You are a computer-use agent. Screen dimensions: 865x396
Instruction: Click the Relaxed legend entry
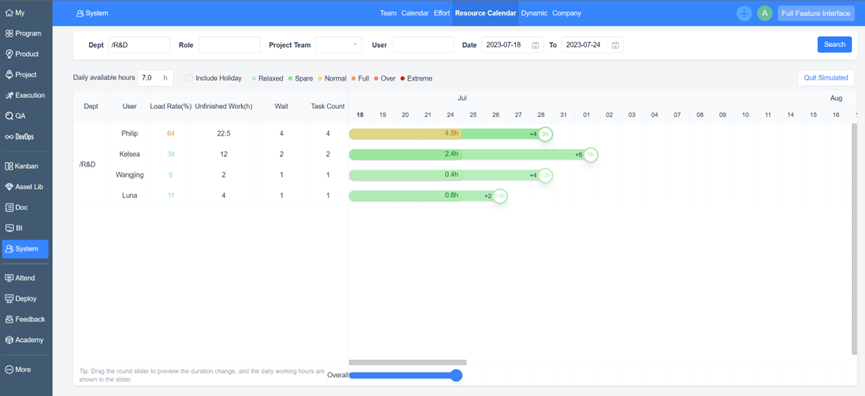[268, 78]
